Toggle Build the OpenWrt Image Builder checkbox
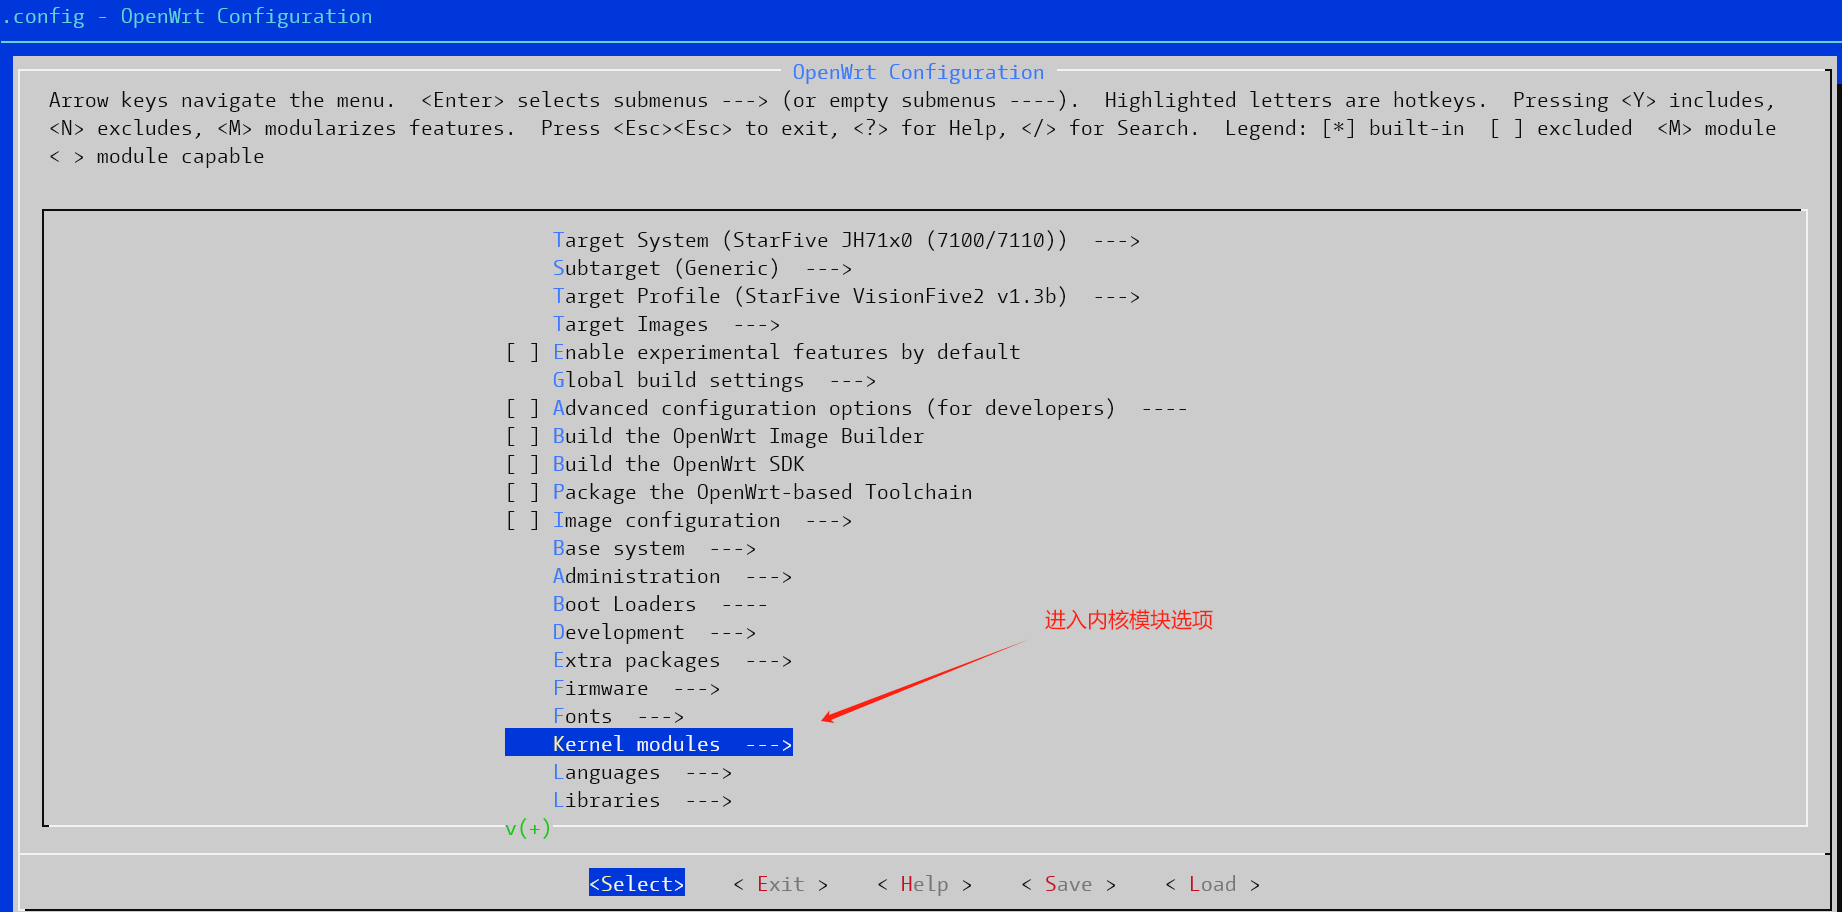The width and height of the screenshot is (1842, 912). click(x=523, y=436)
